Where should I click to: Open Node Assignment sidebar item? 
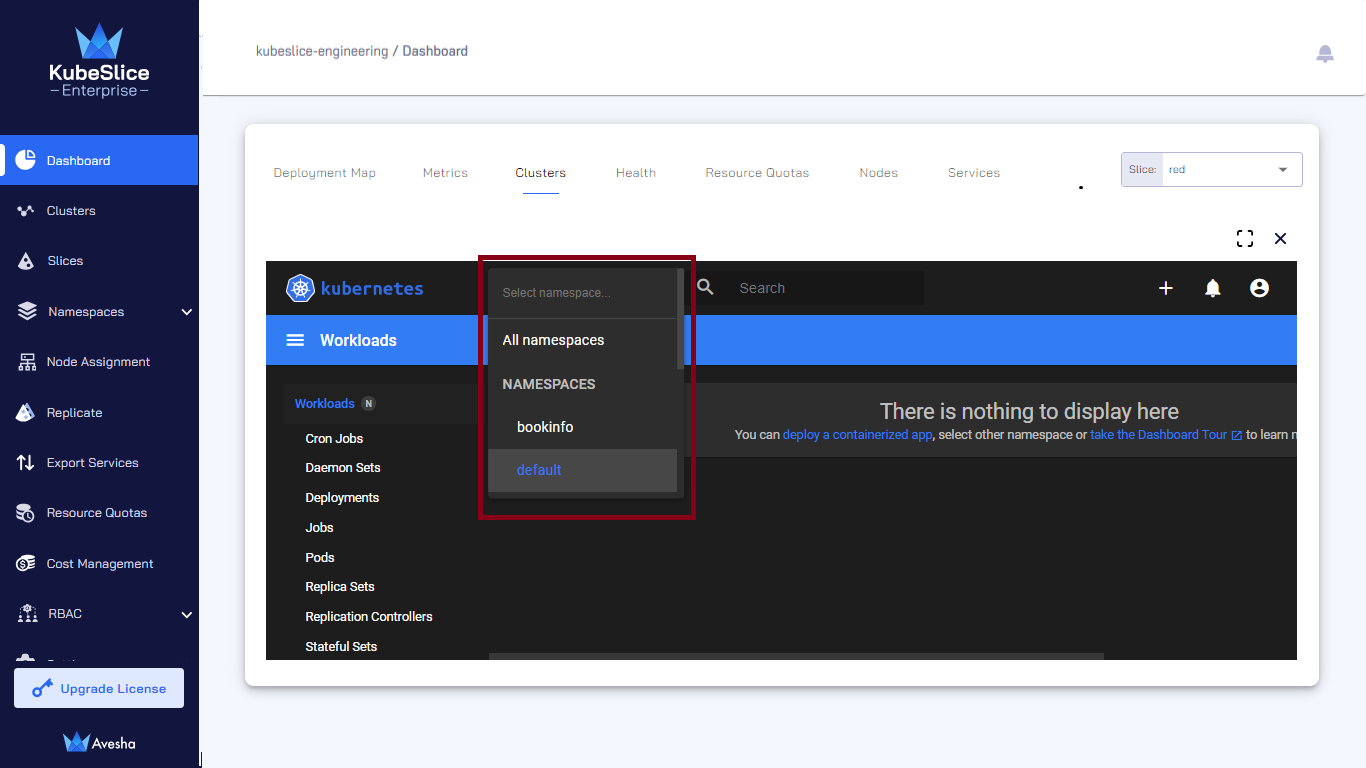pyautogui.click(x=99, y=362)
